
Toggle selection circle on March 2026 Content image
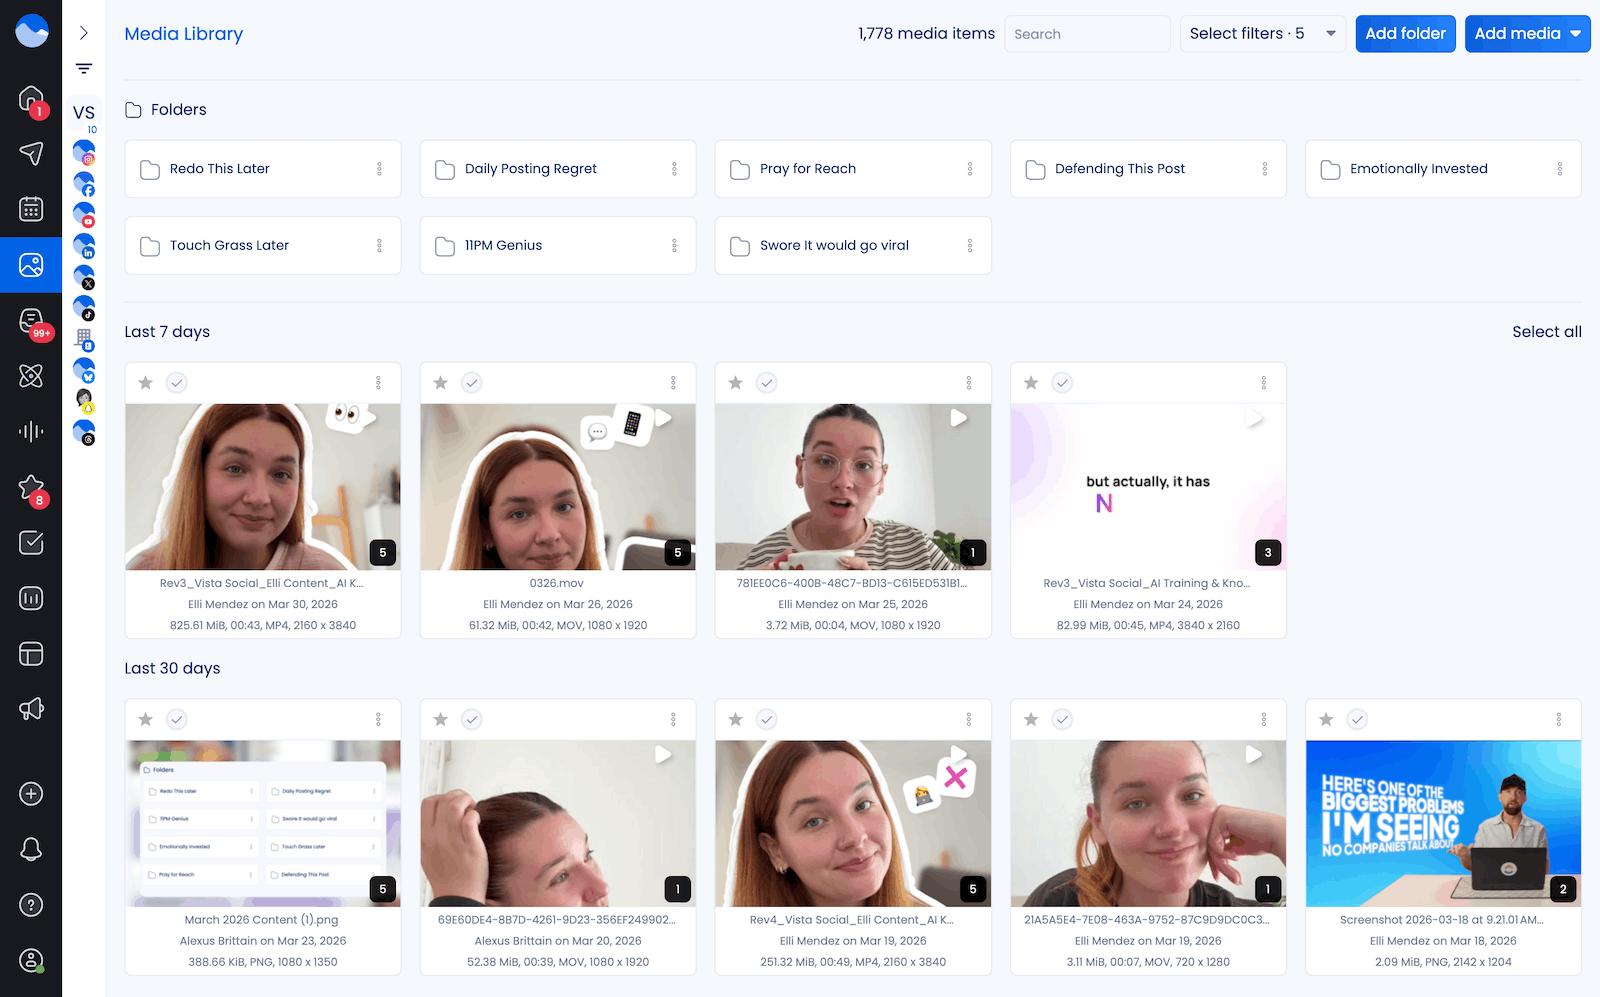pyautogui.click(x=177, y=720)
